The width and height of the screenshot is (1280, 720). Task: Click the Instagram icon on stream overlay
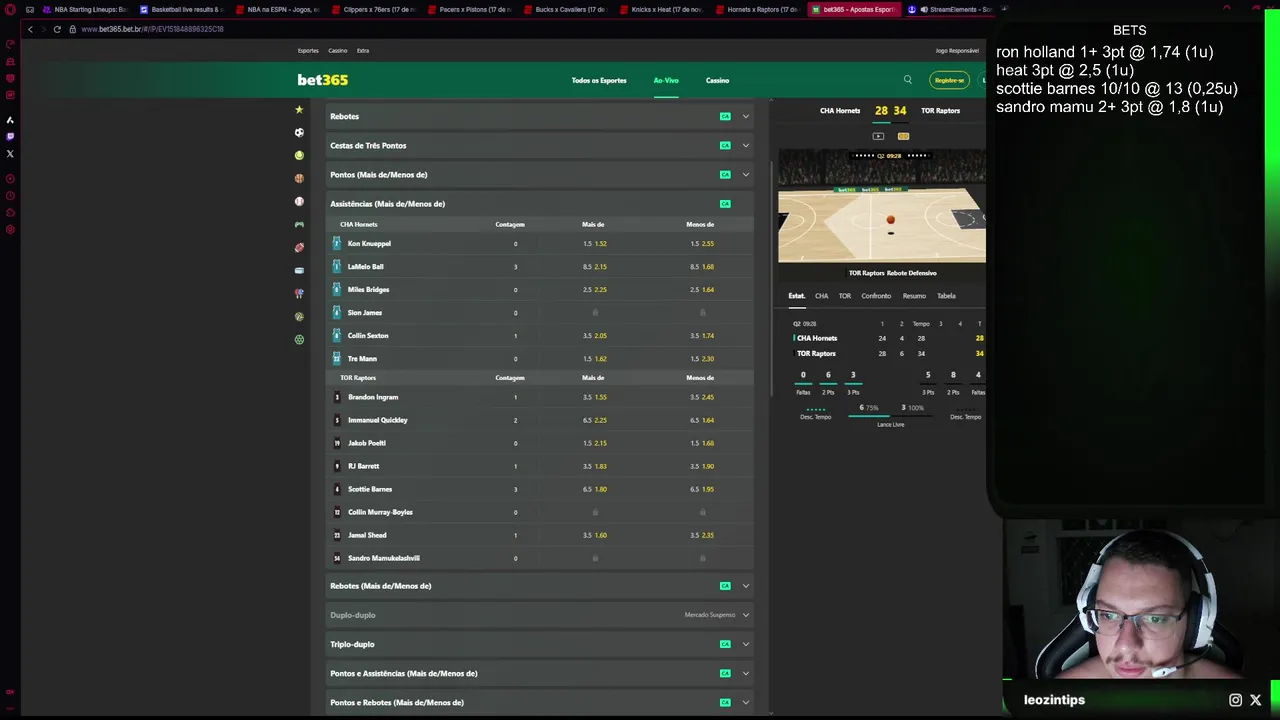1236,700
